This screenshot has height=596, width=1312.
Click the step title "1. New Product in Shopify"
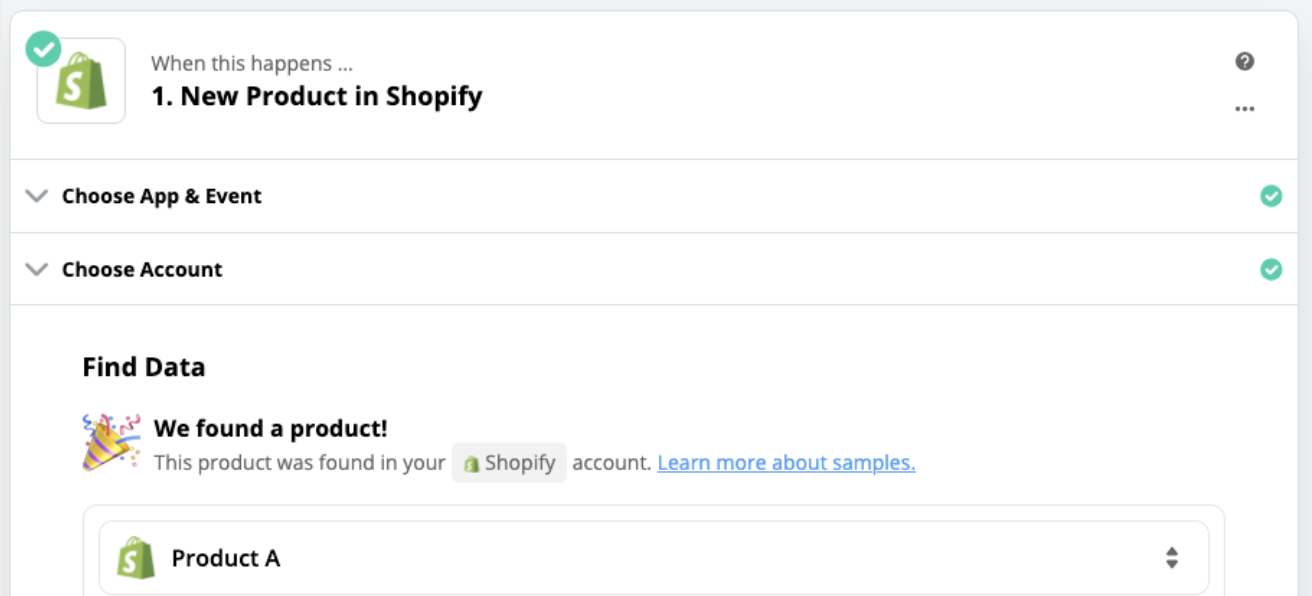pos(316,97)
